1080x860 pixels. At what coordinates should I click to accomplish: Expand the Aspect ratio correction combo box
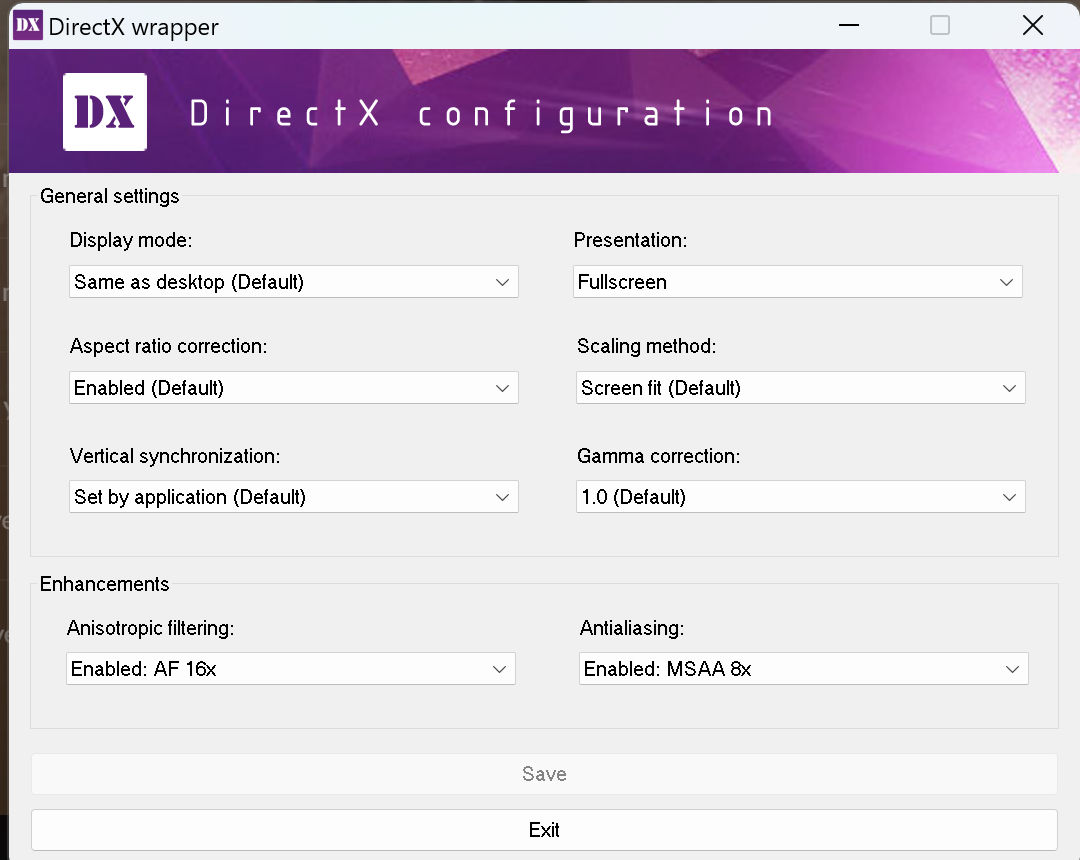pos(293,388)
